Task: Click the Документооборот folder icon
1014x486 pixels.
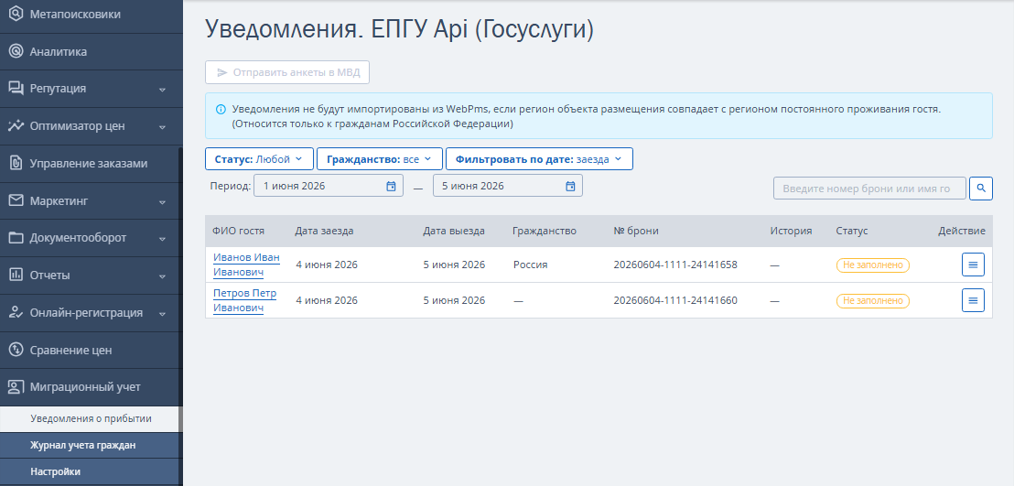Action: 16,238
